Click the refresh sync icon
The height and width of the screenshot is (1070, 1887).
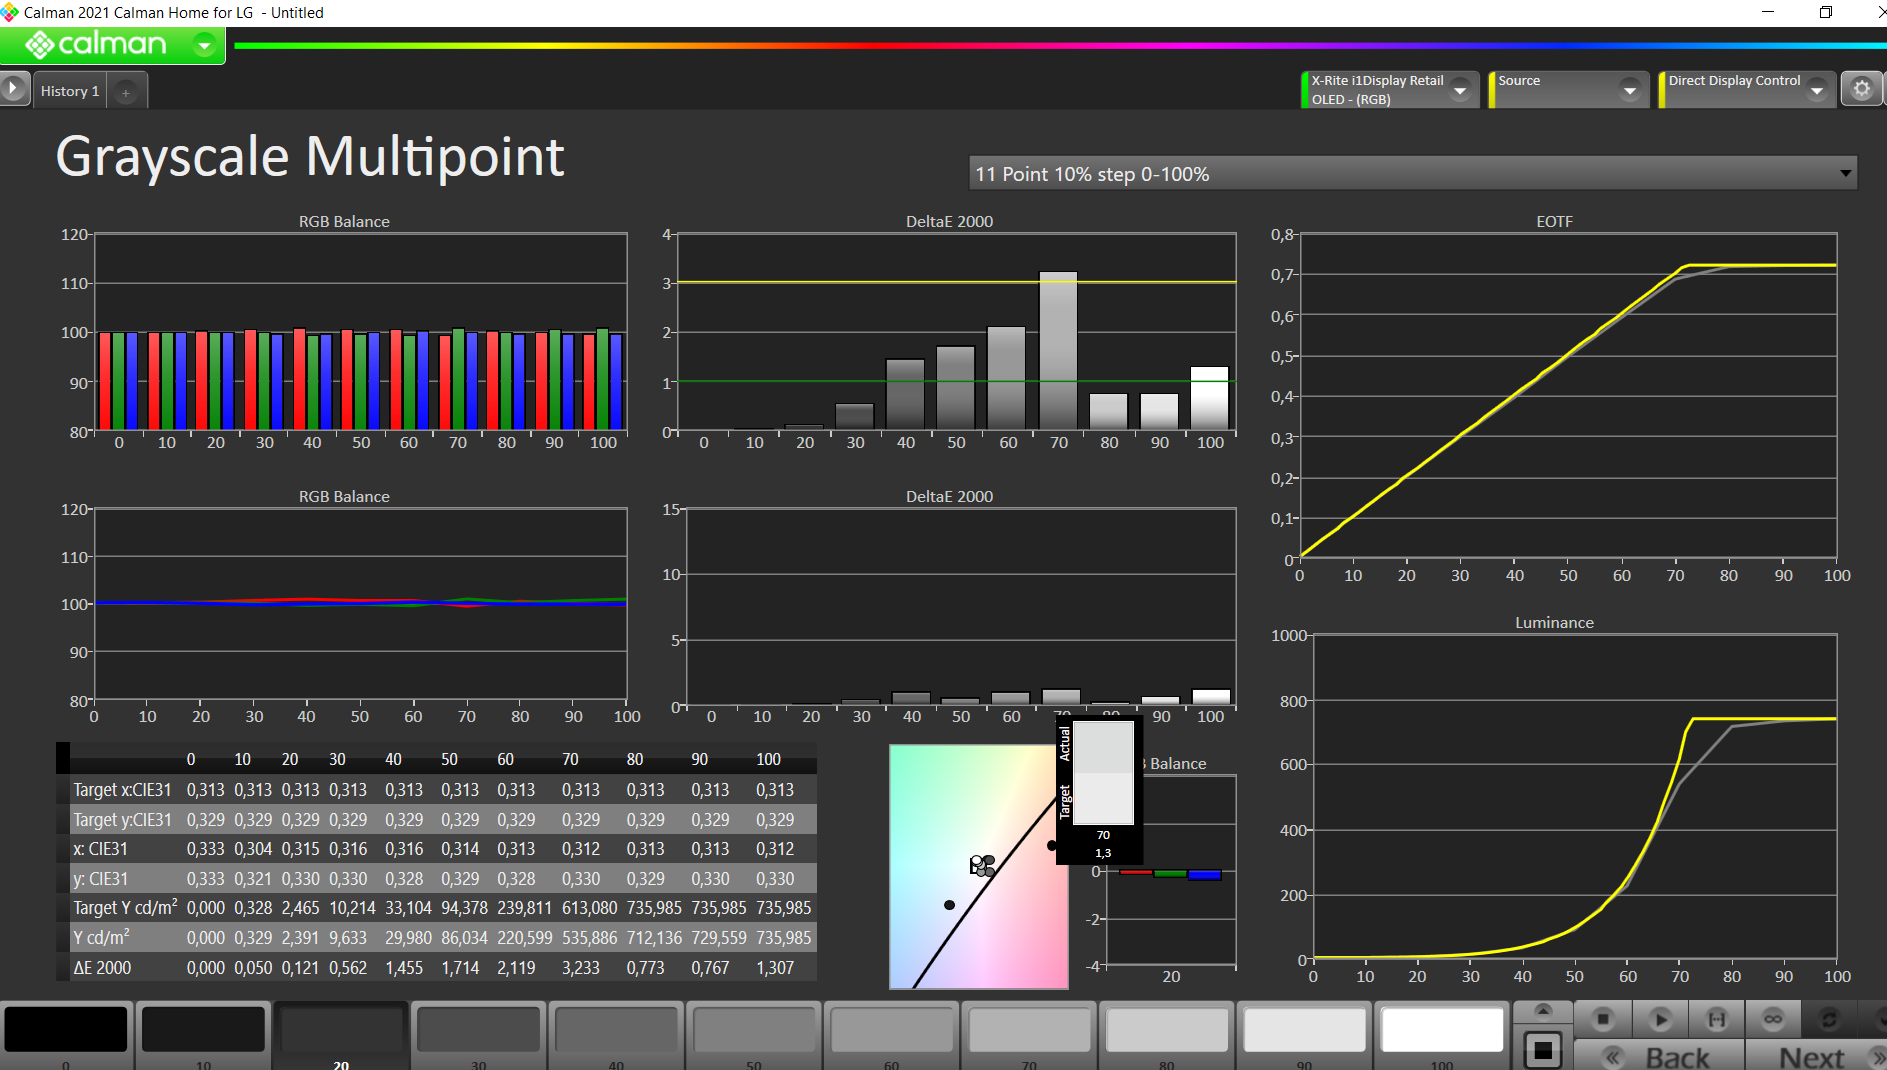(1829, 1019)
